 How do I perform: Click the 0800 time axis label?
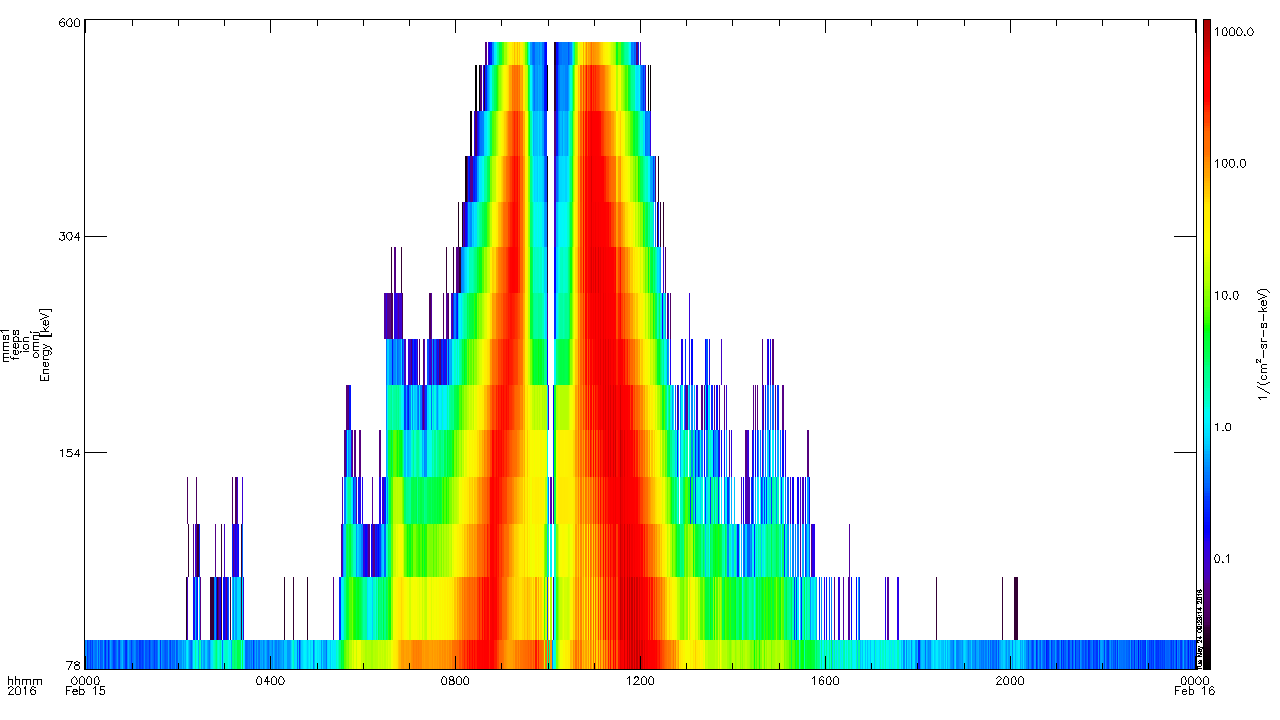coord(455,681)
